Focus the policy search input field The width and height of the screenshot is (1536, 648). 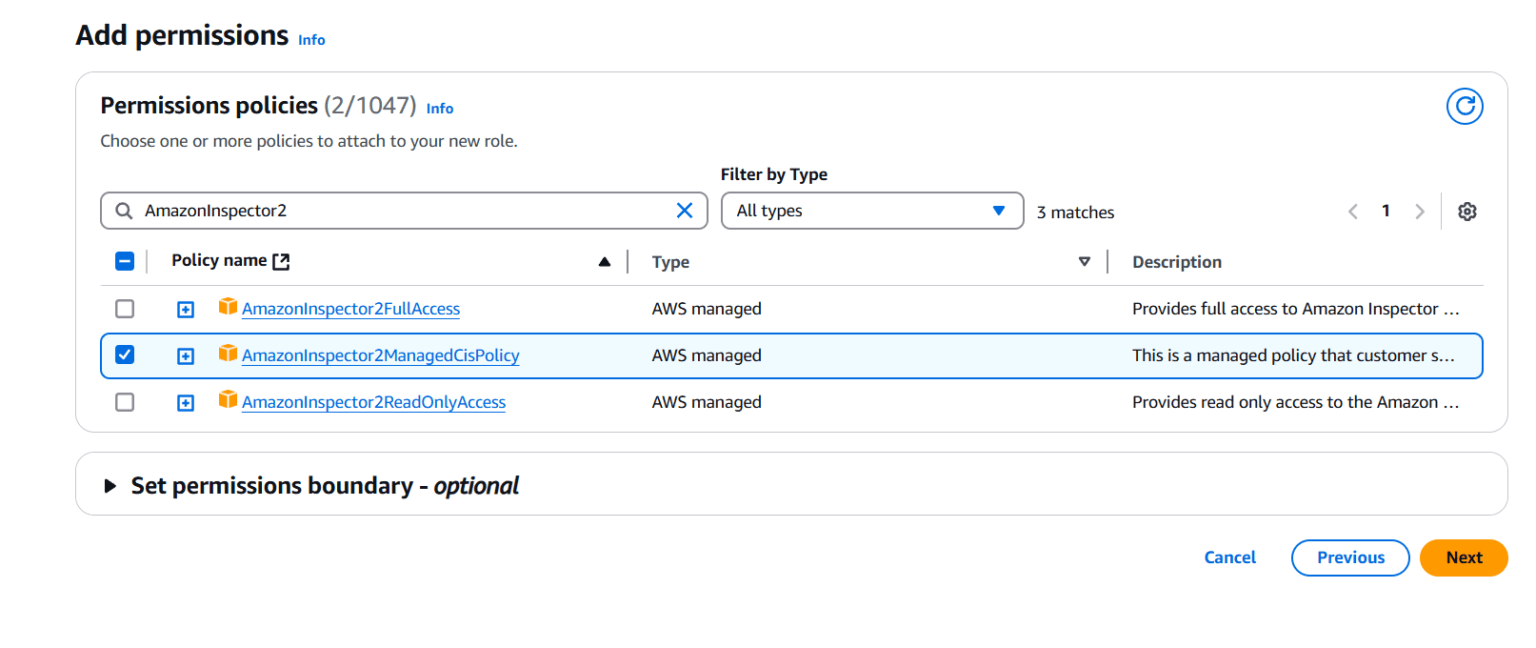click(x=405, y=211)
